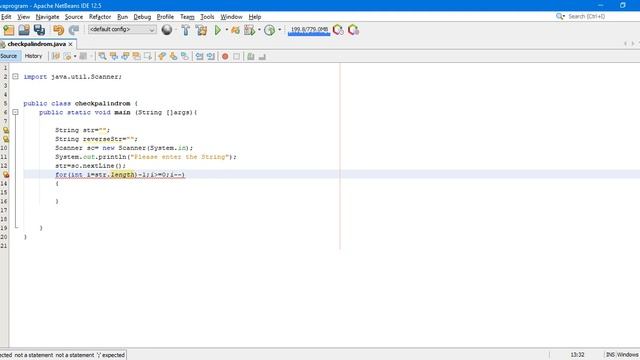This screenshot has height=360, width=640.
Task: Go to previous bookmark icon
Action: [162, 56]
